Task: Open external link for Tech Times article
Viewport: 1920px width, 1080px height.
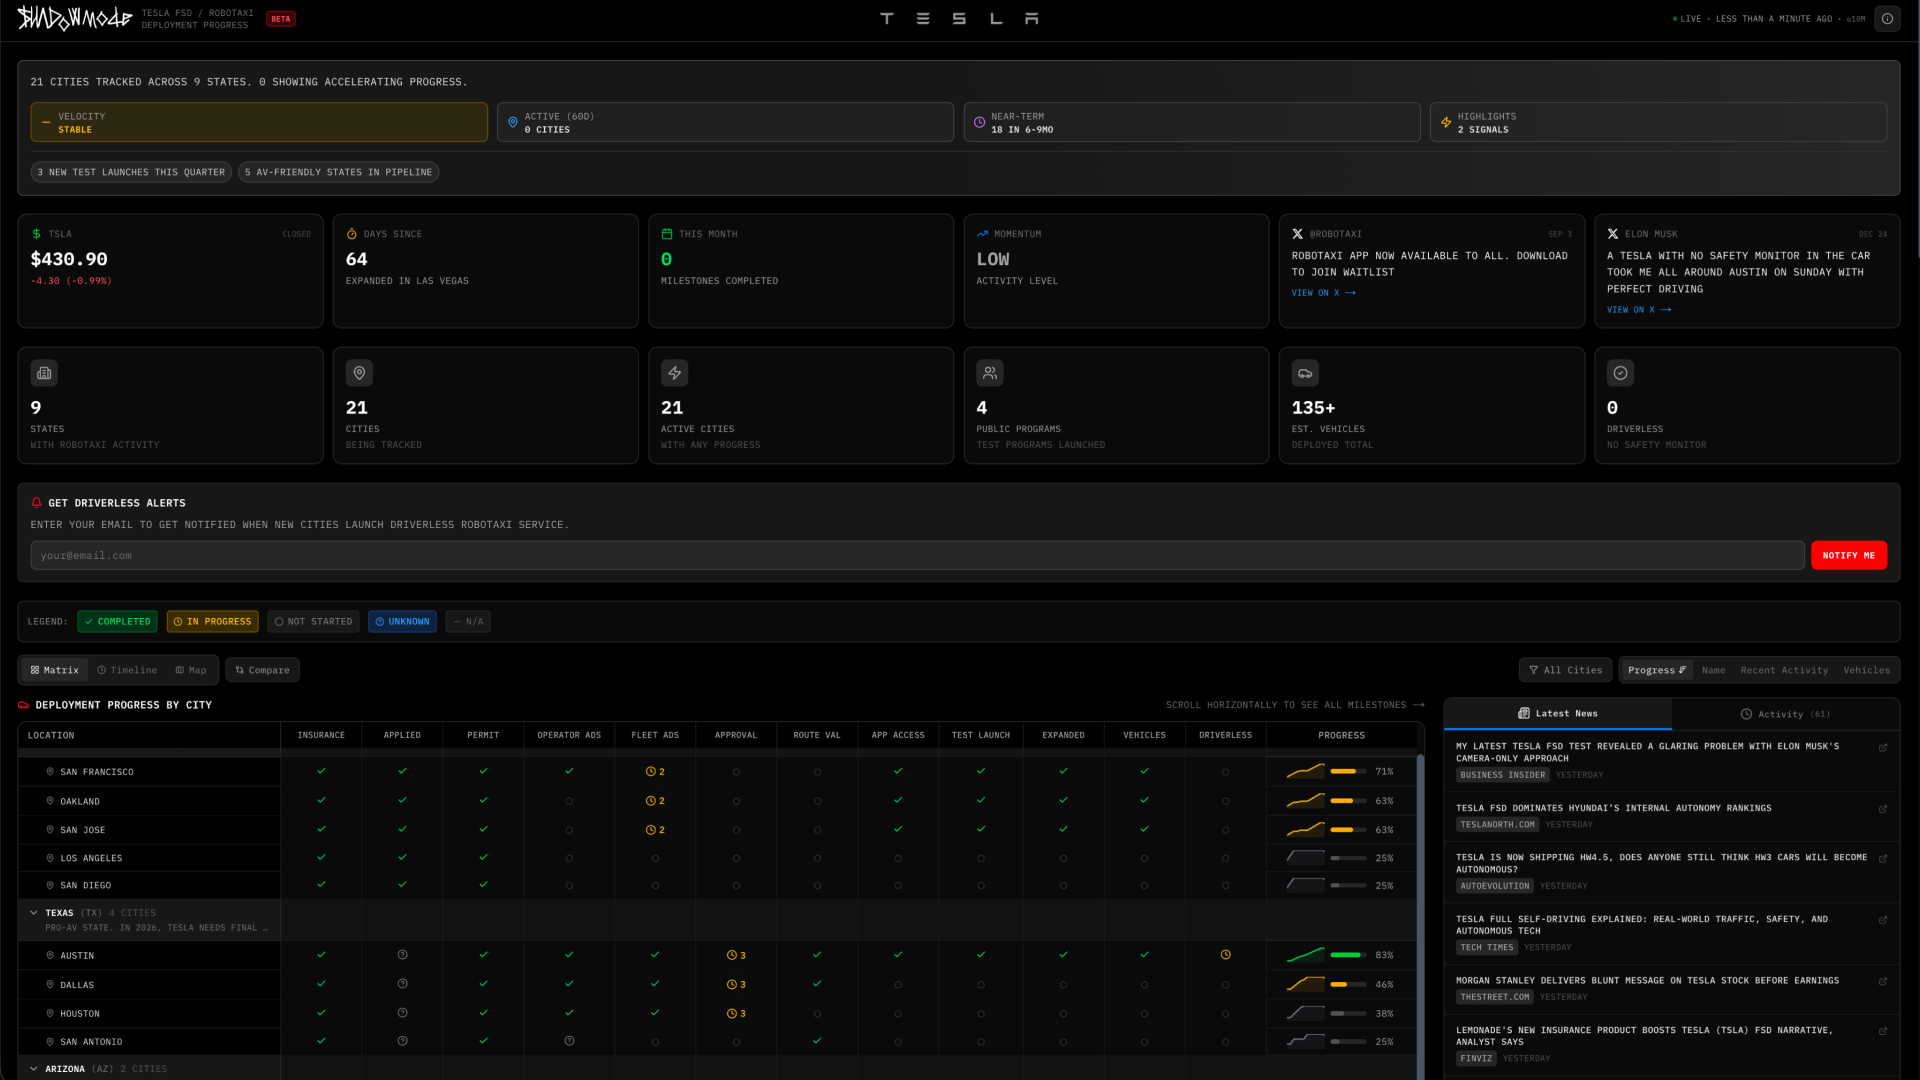Action: (1883, 920)
